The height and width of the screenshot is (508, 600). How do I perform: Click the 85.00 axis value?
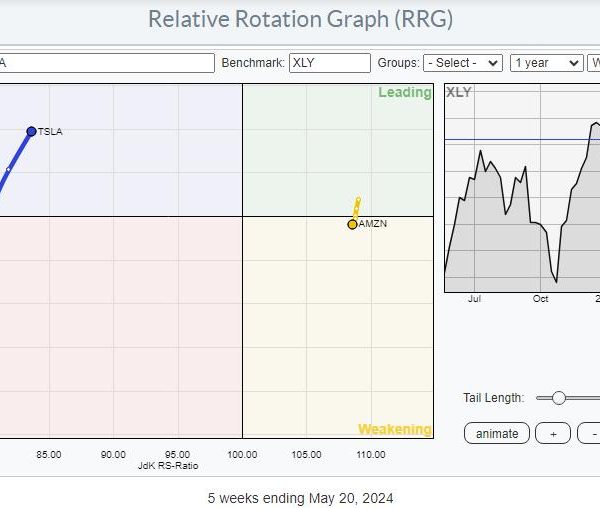[x=49, y=454]
